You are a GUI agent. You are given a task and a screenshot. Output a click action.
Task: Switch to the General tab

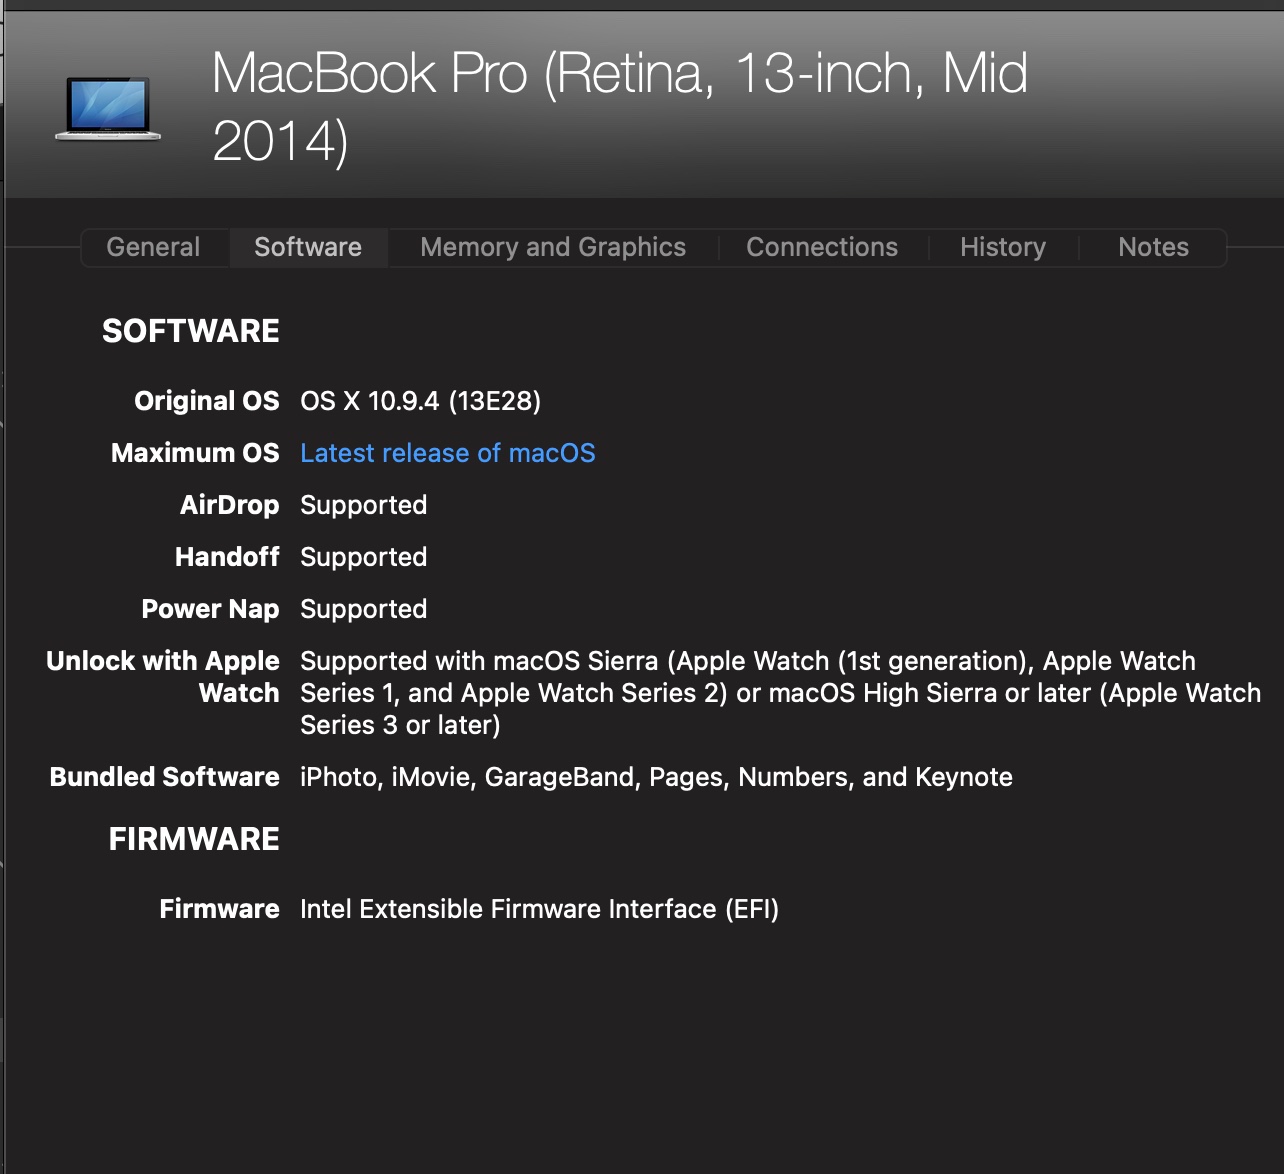click(153, 247)
